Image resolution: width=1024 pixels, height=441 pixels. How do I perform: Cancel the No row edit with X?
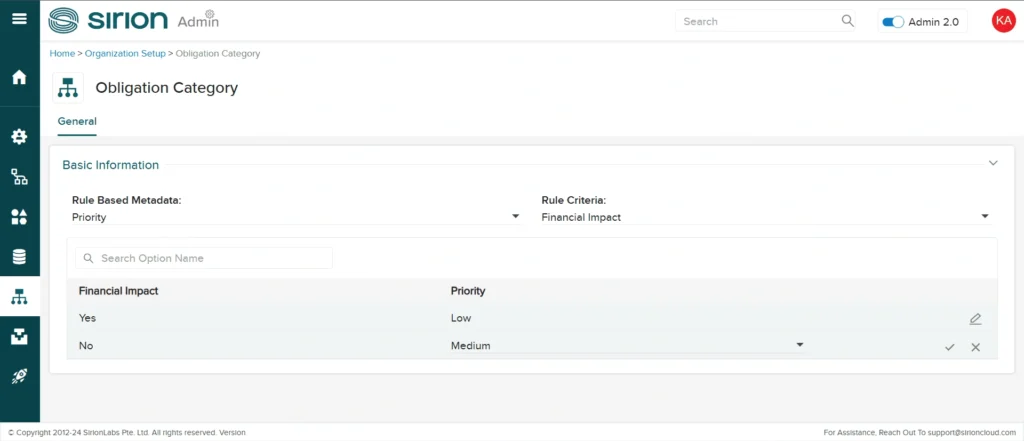coord(975,346)
